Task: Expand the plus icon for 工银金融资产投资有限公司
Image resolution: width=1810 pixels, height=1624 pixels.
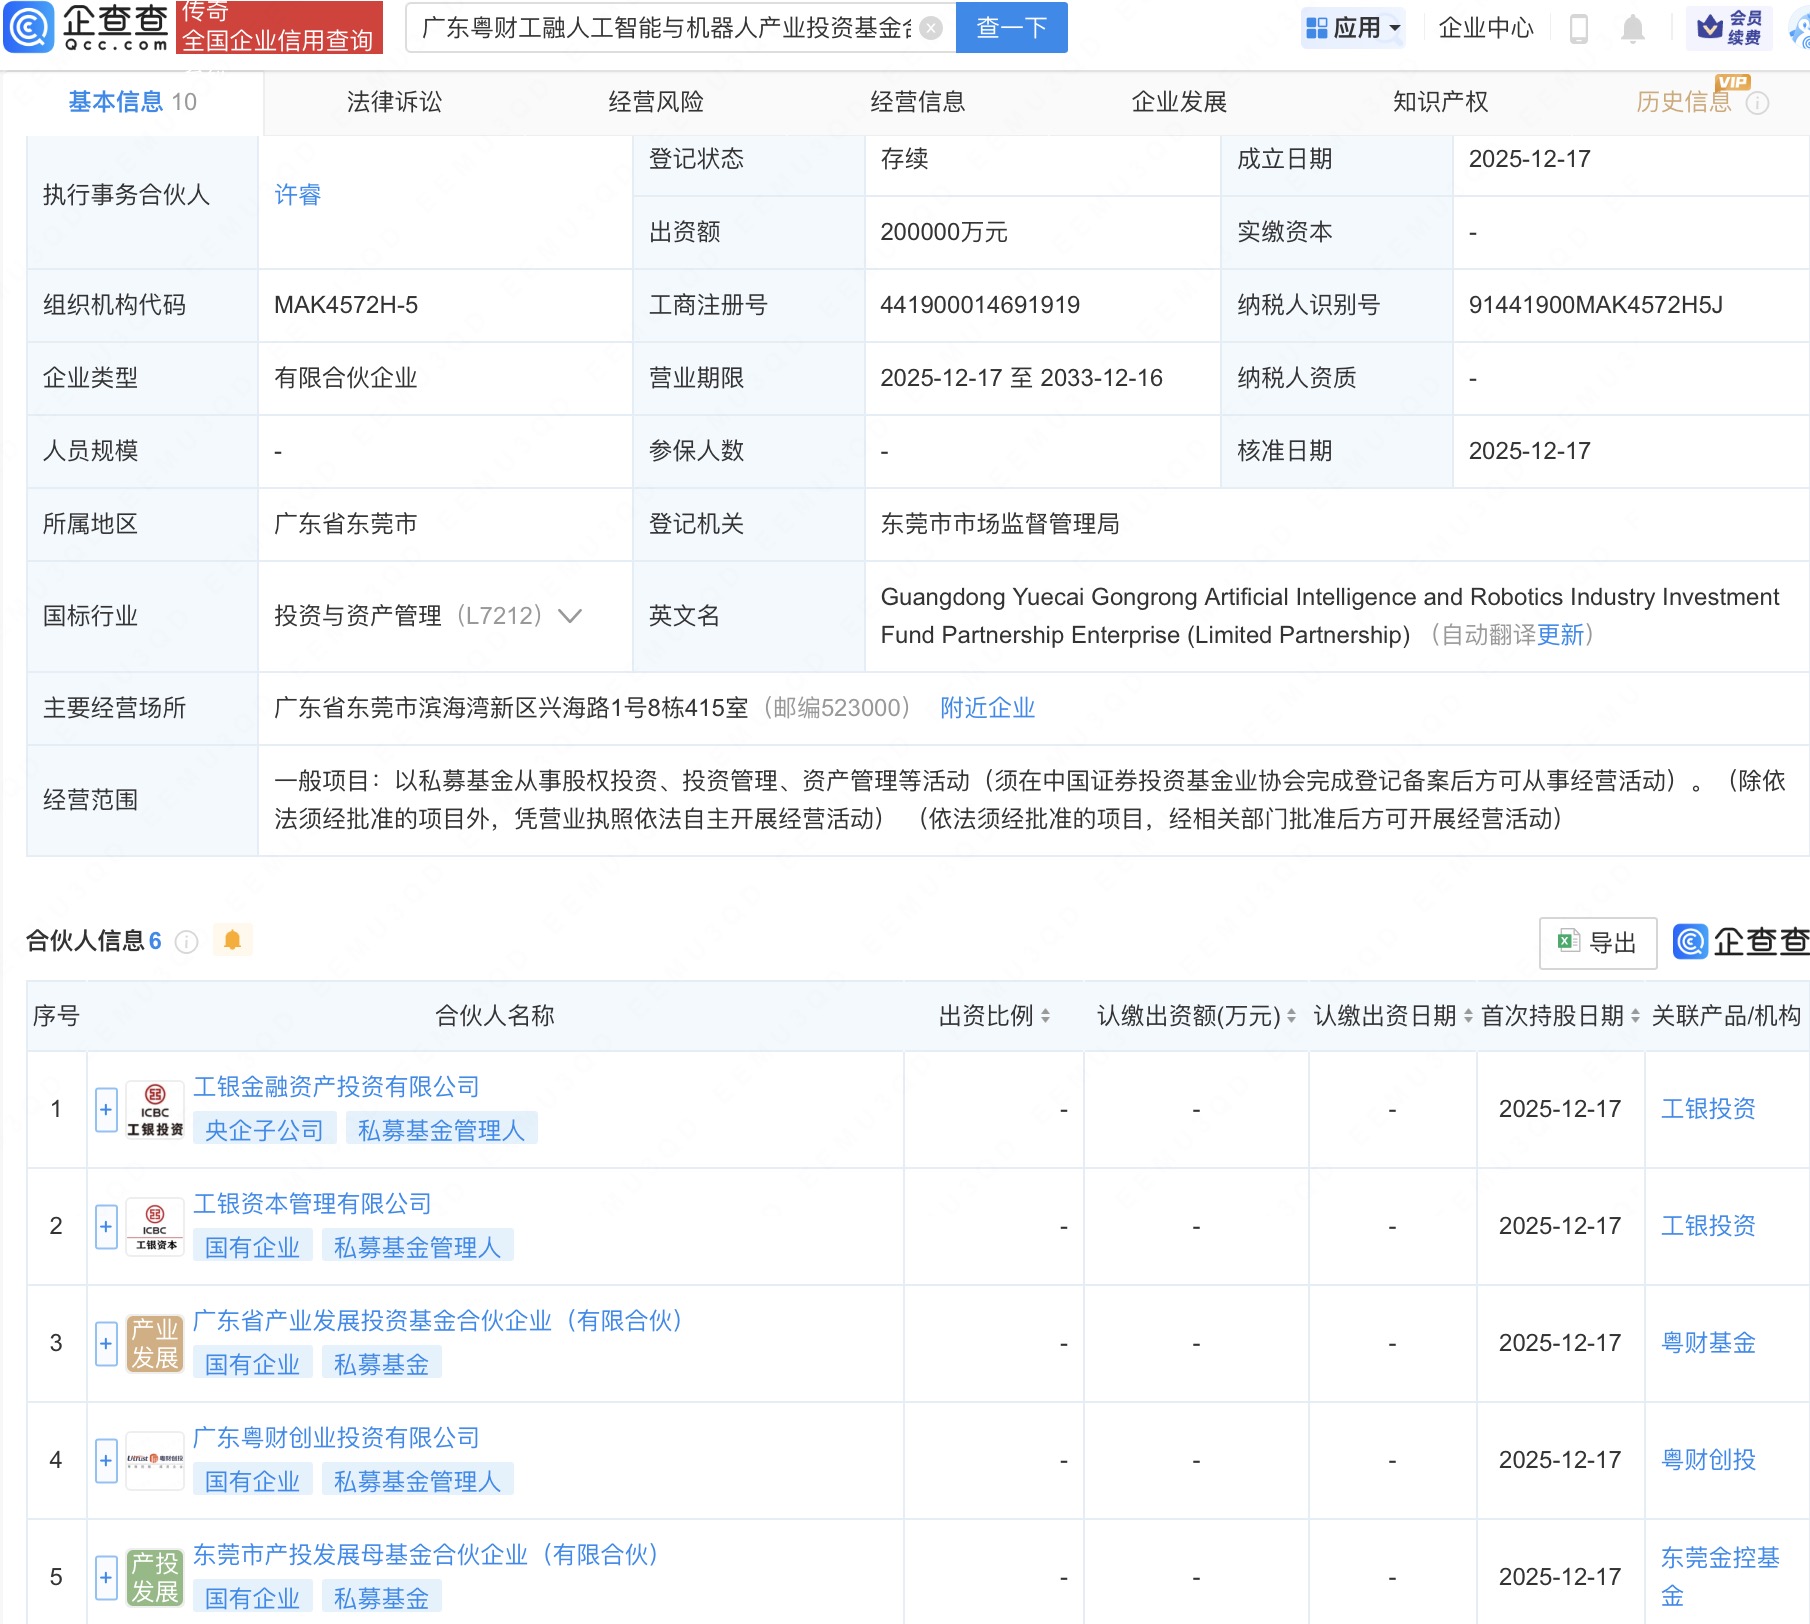Action: pos(105,1109)
